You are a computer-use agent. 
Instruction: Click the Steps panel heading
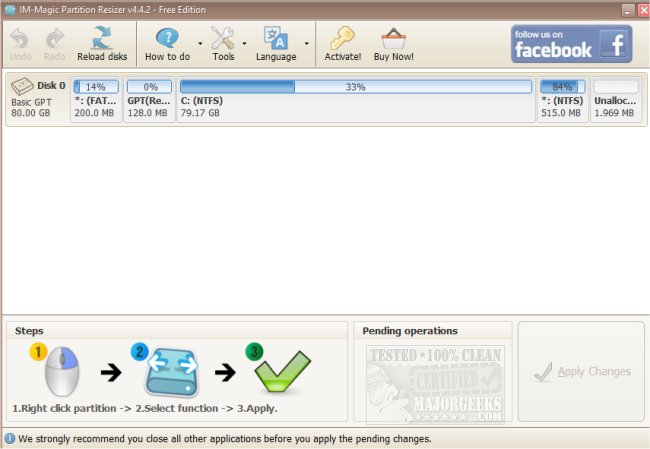pyautogui.click(x=29, y=331)
